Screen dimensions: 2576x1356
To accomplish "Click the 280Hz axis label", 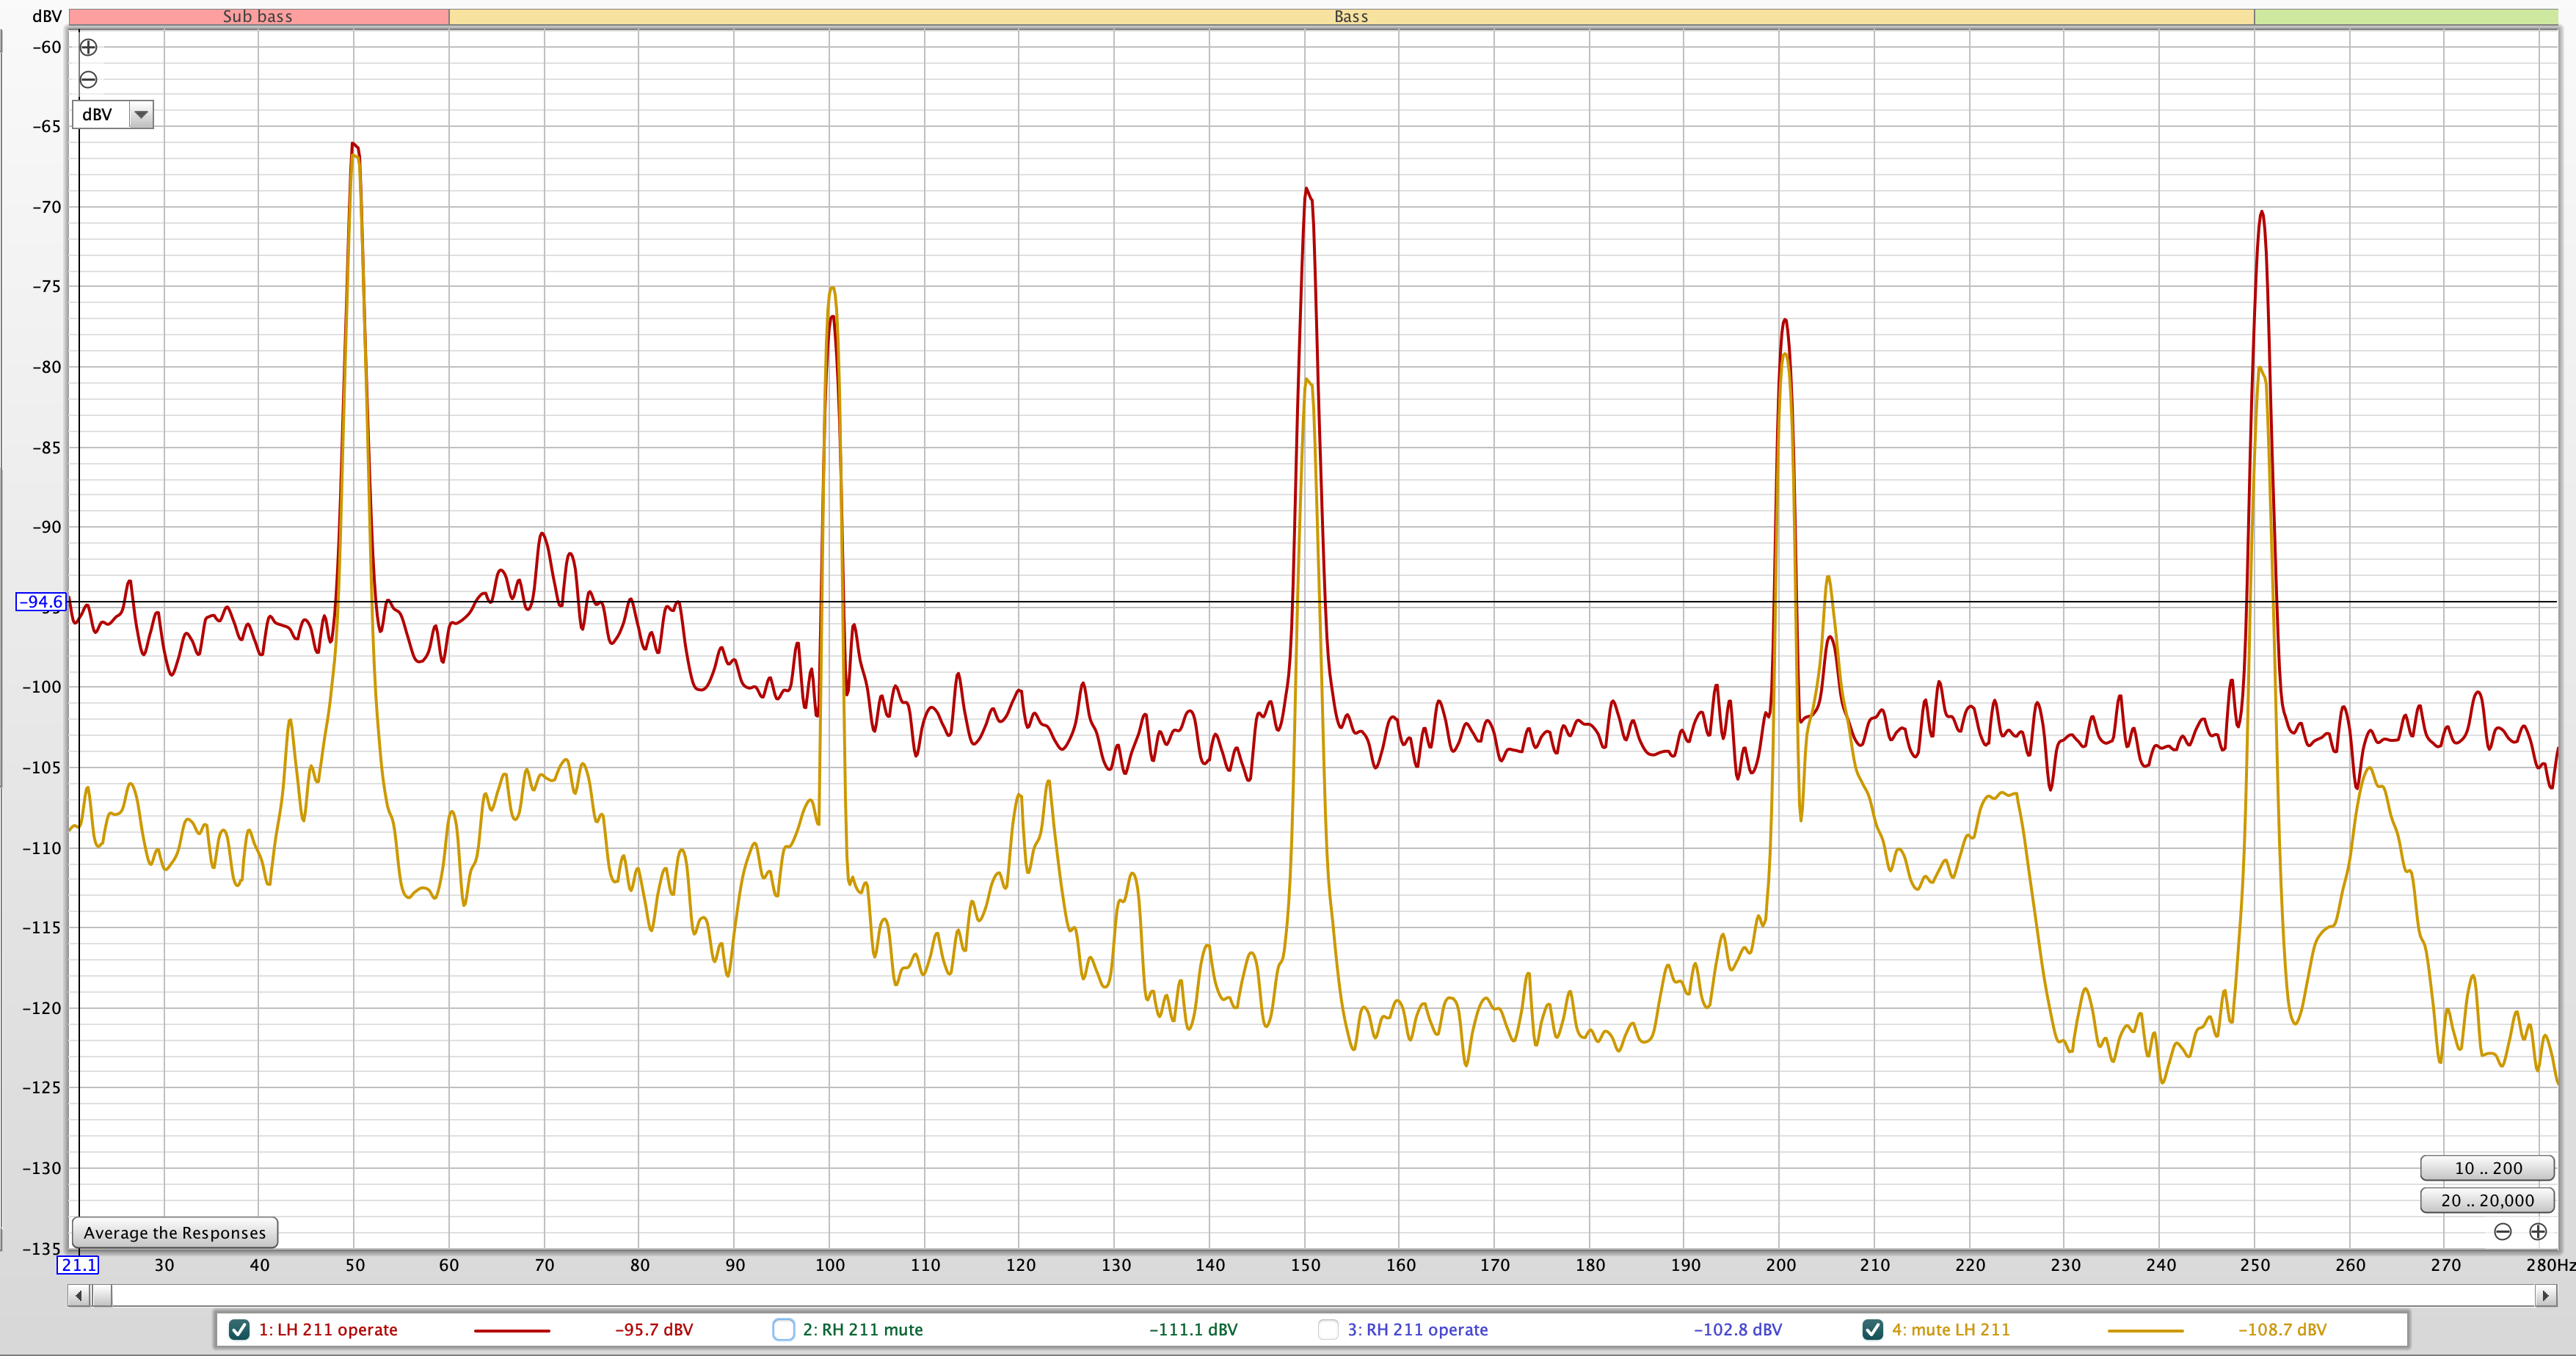I will pyautogui.click(x=2549, y=1265).
